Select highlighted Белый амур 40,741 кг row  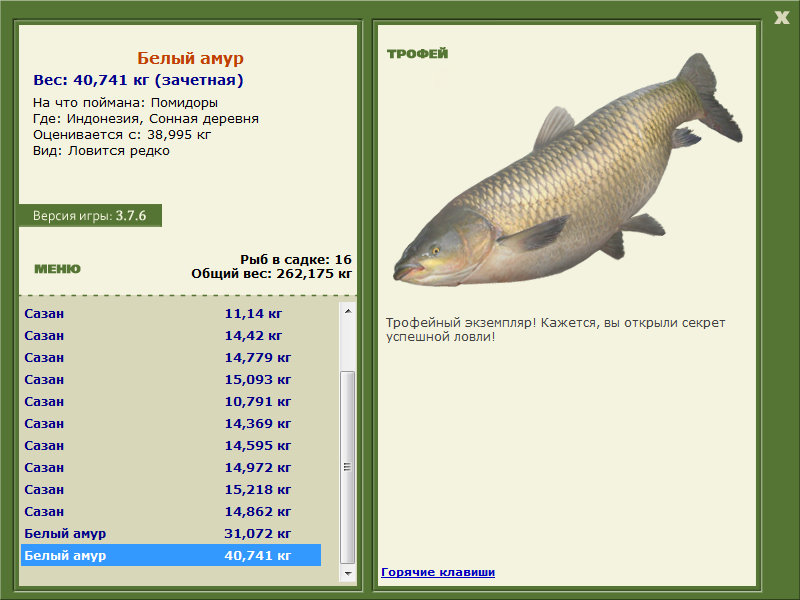pyautogui.click(x=171, y=555)
